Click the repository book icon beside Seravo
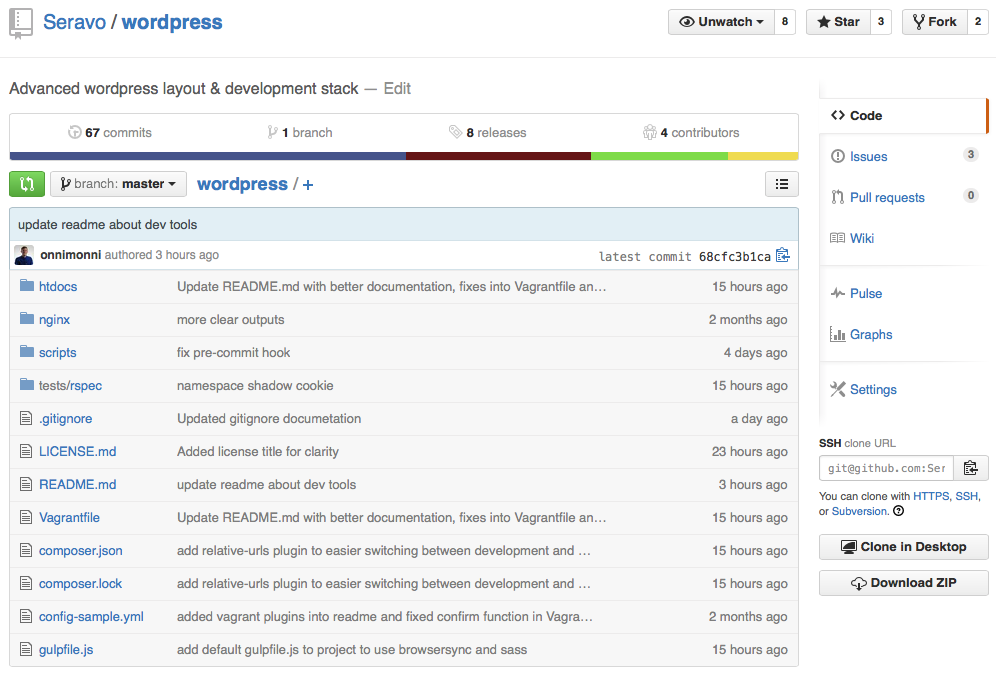 coord(20,24)
